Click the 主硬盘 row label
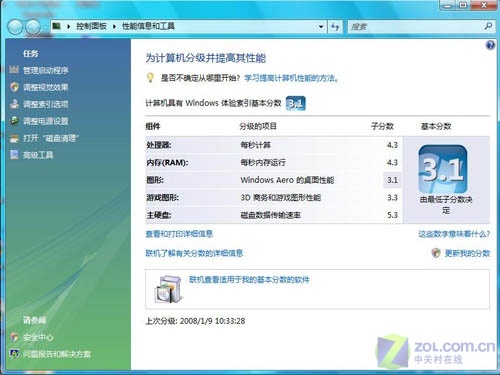The width and height of the screenshot is (500, 375). point(159,215)
